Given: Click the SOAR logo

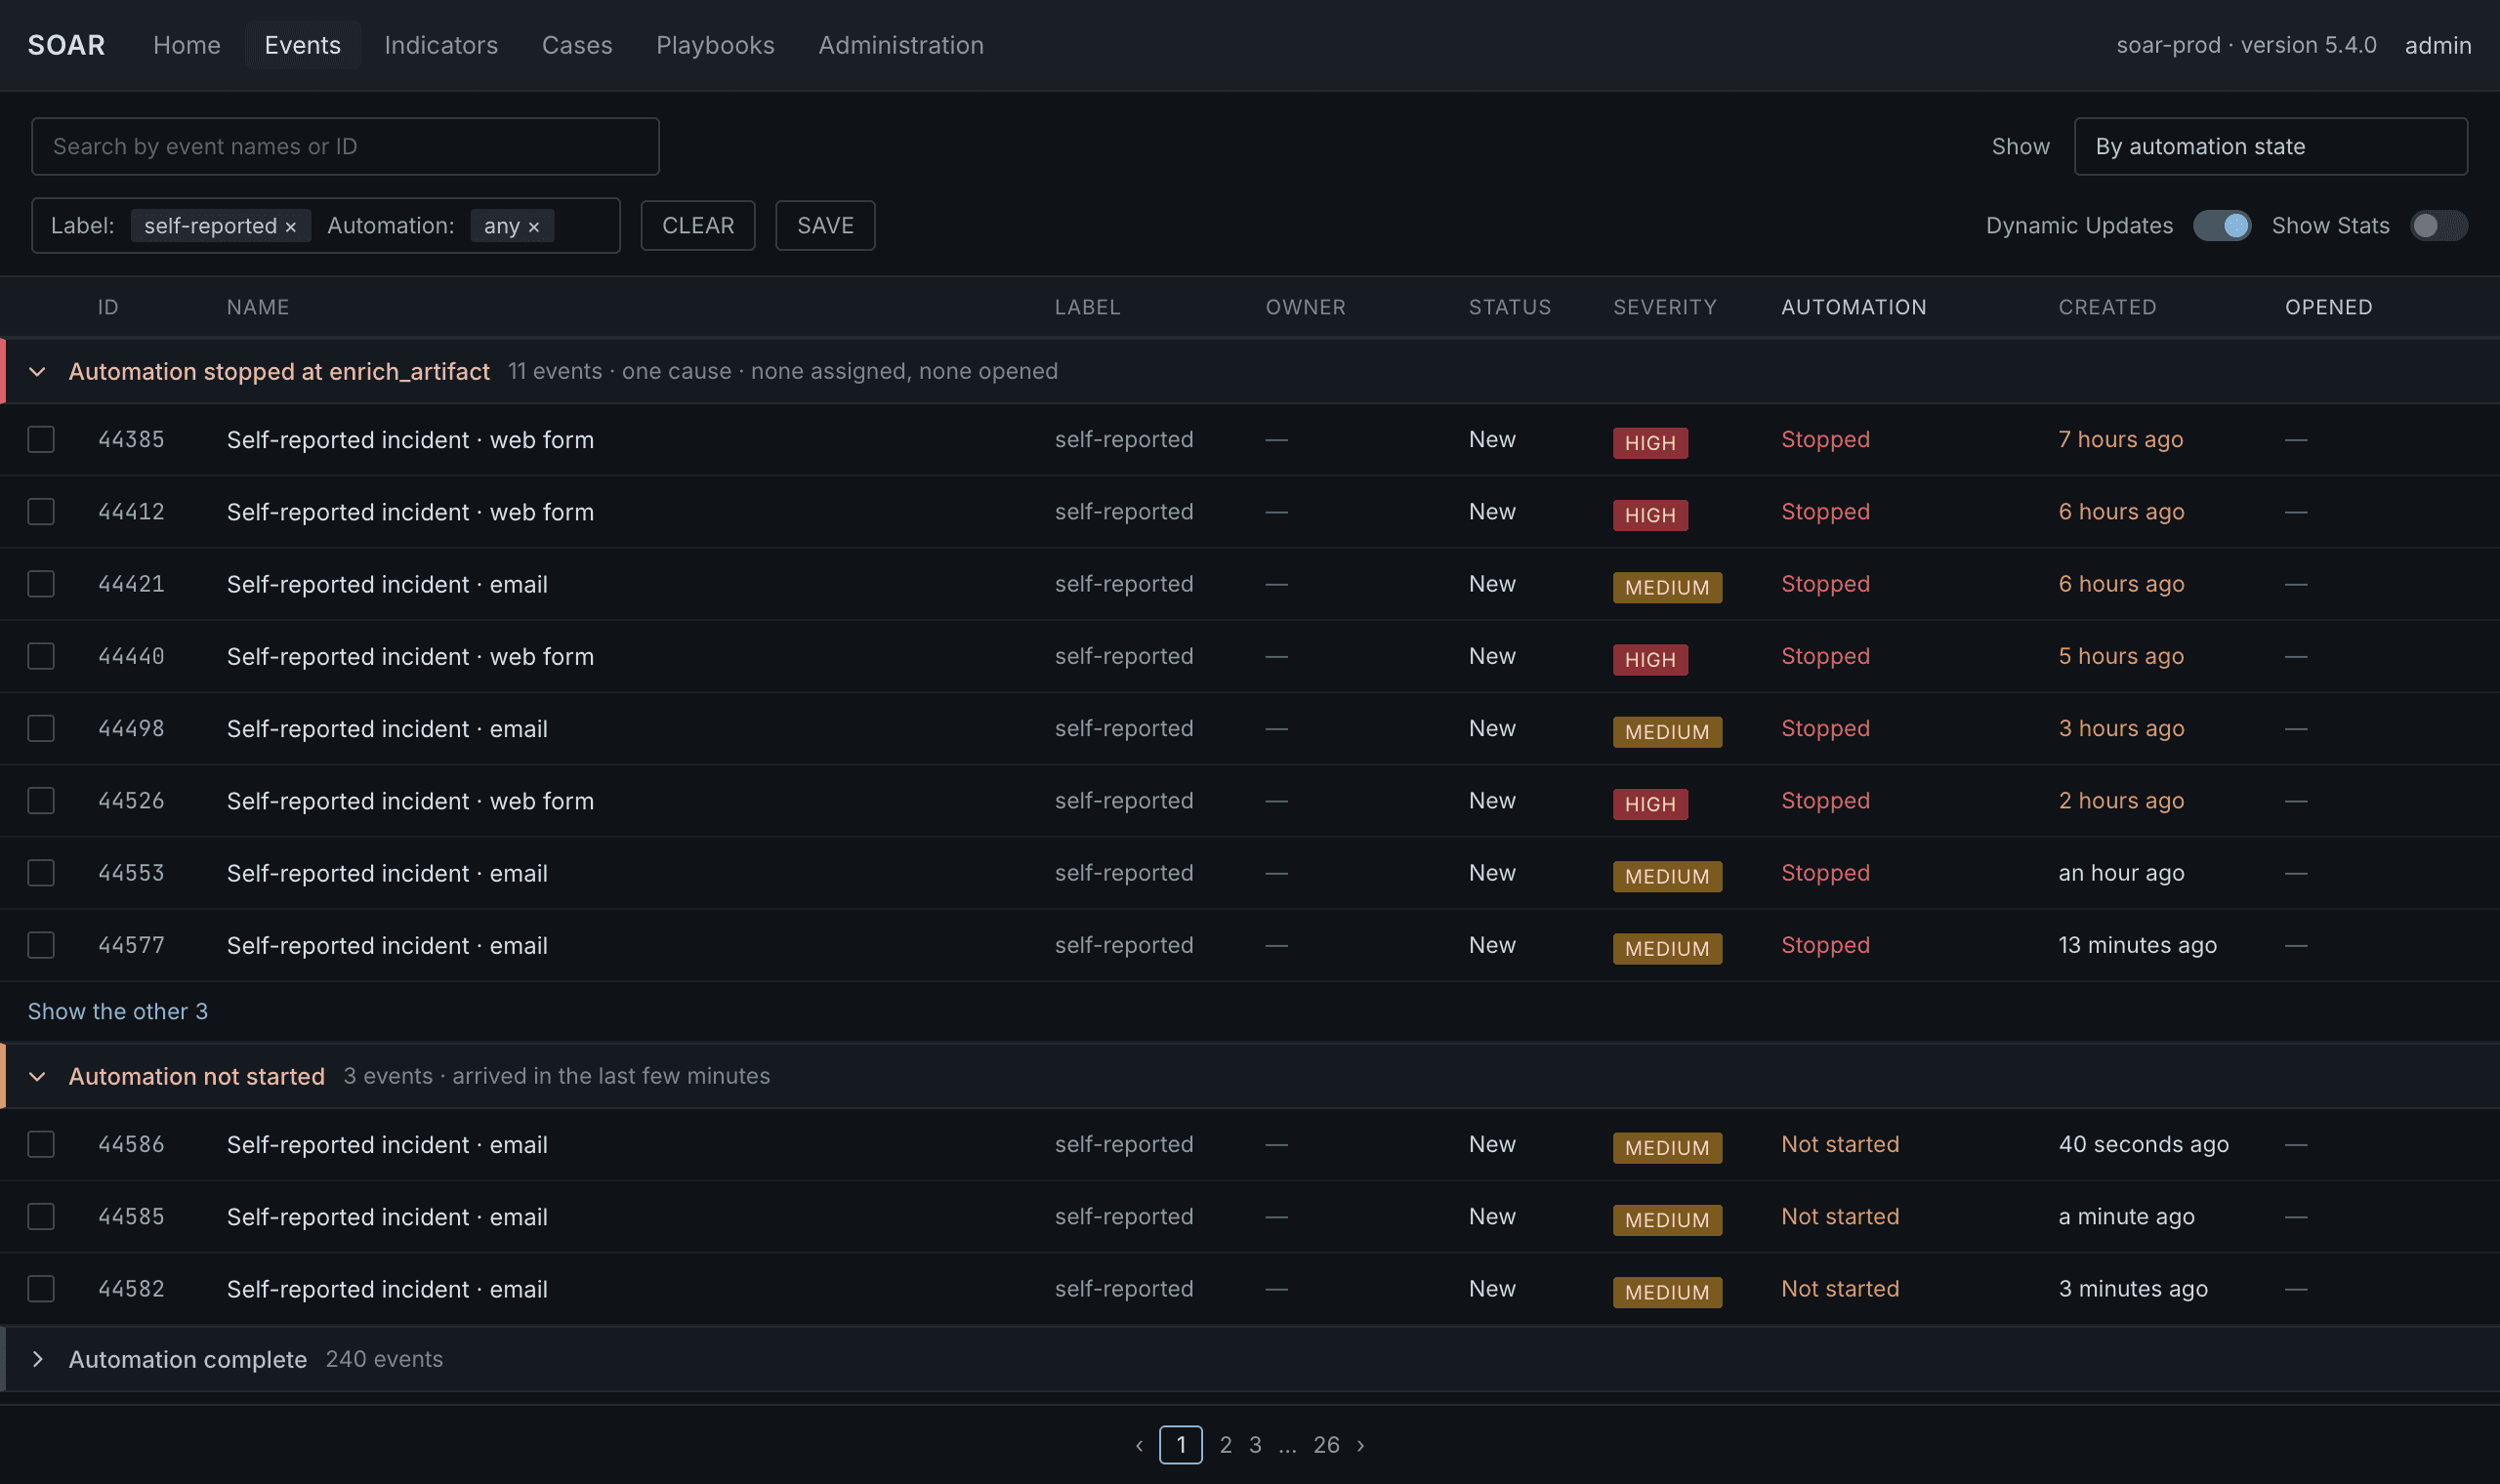Looking at the screenshot, I should point(66,45).
